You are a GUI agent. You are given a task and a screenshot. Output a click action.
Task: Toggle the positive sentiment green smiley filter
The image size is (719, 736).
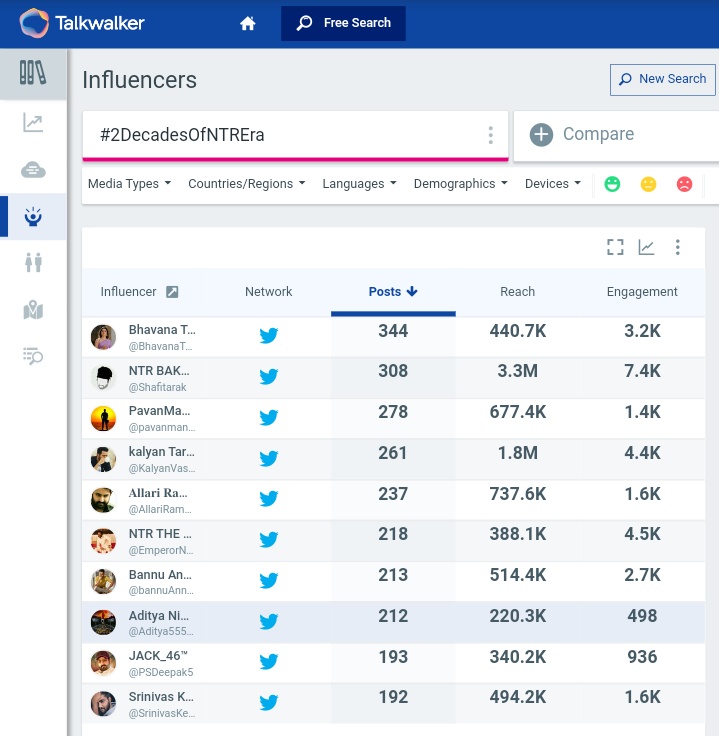(x=612, y=184)
